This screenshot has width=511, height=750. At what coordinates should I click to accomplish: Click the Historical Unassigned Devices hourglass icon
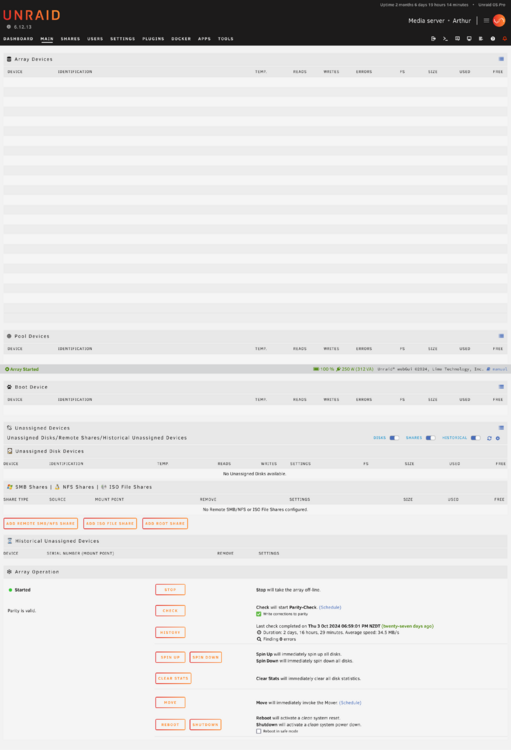[x=10, y=541]
